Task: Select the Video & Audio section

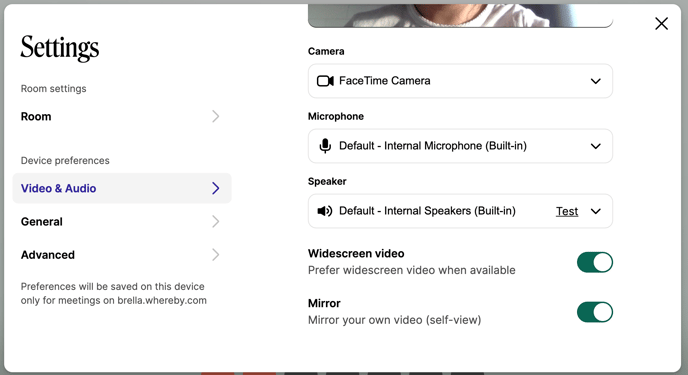Action: tap(122, 188)
